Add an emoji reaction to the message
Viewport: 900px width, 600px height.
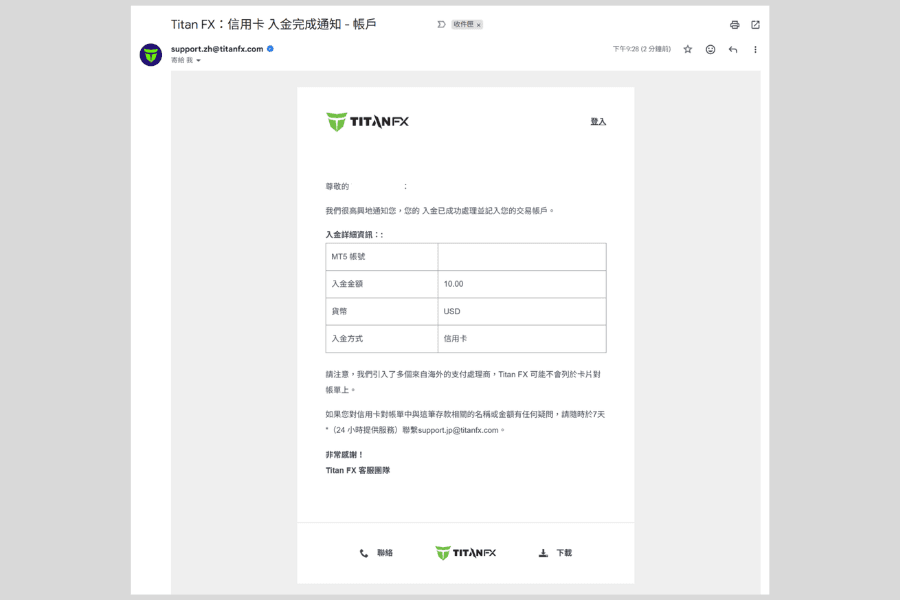(709, 49)
